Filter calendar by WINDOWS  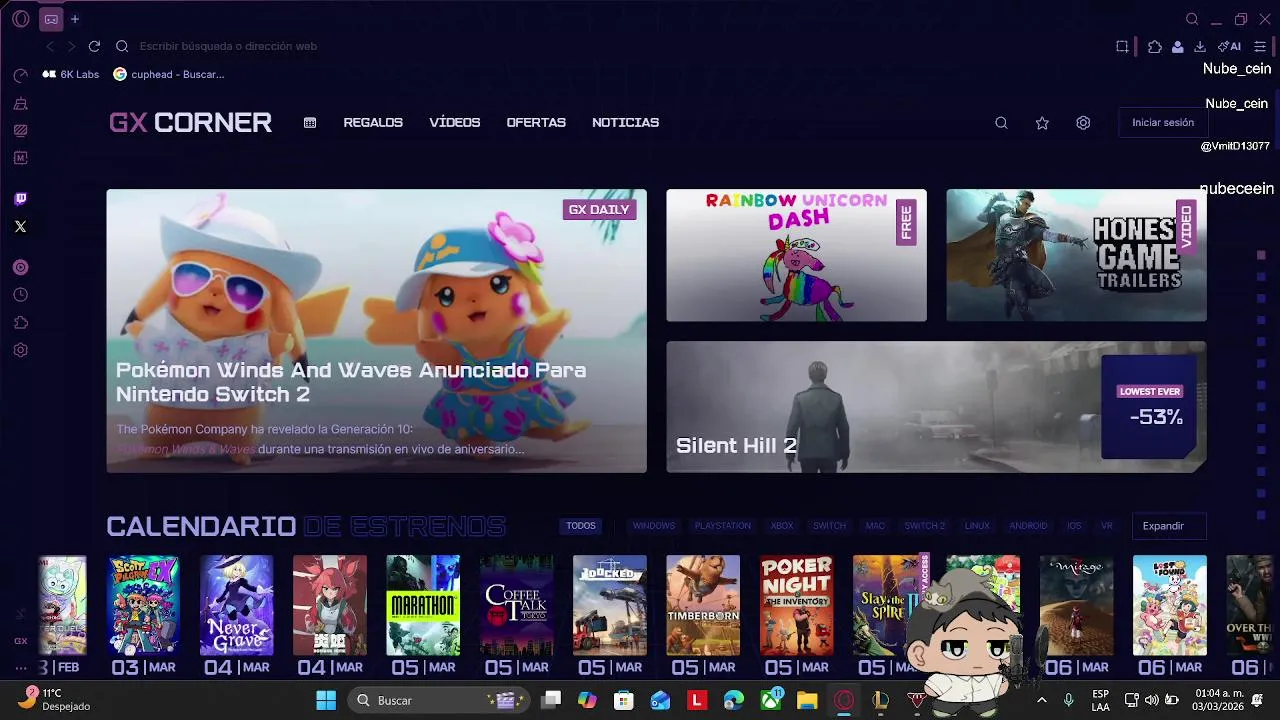(x=654, y=526)
